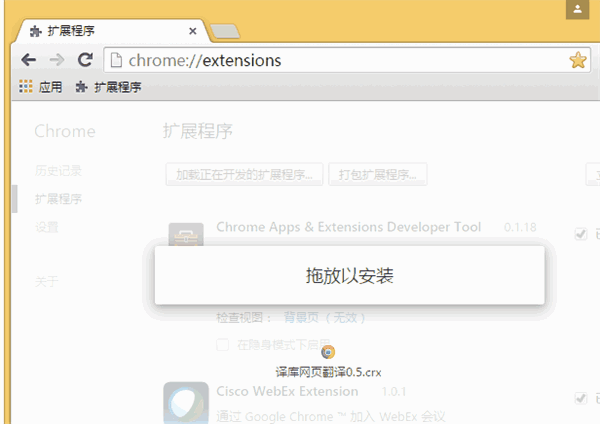Click 打包扩展程序 button
Screen dimensions: 600x424
(378, 174)
